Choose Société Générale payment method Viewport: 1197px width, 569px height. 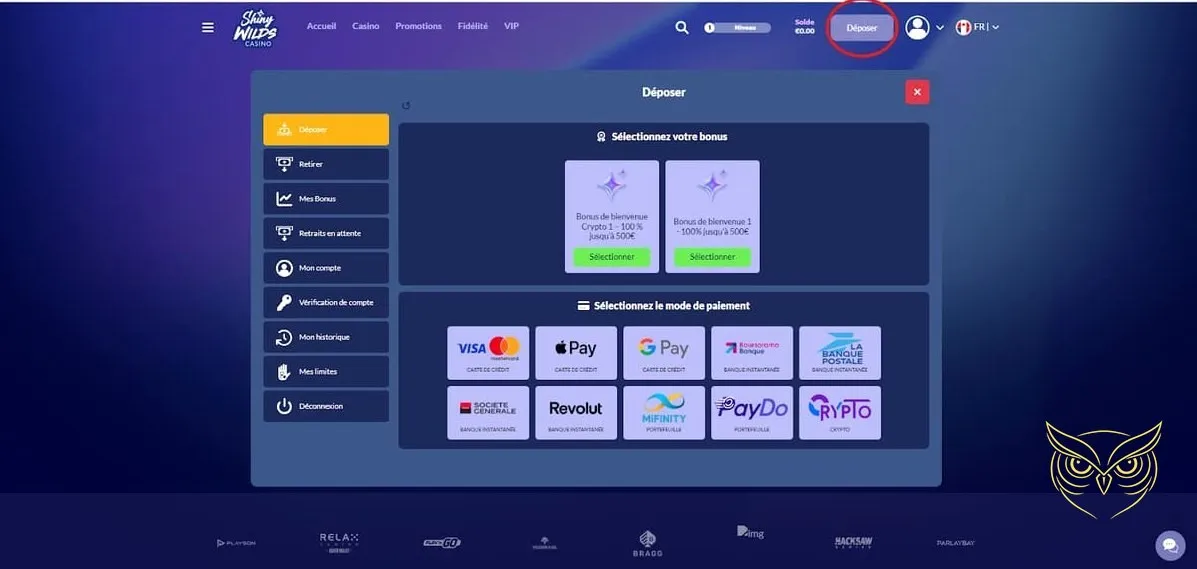pyautogui.click(x=488, y=412)
